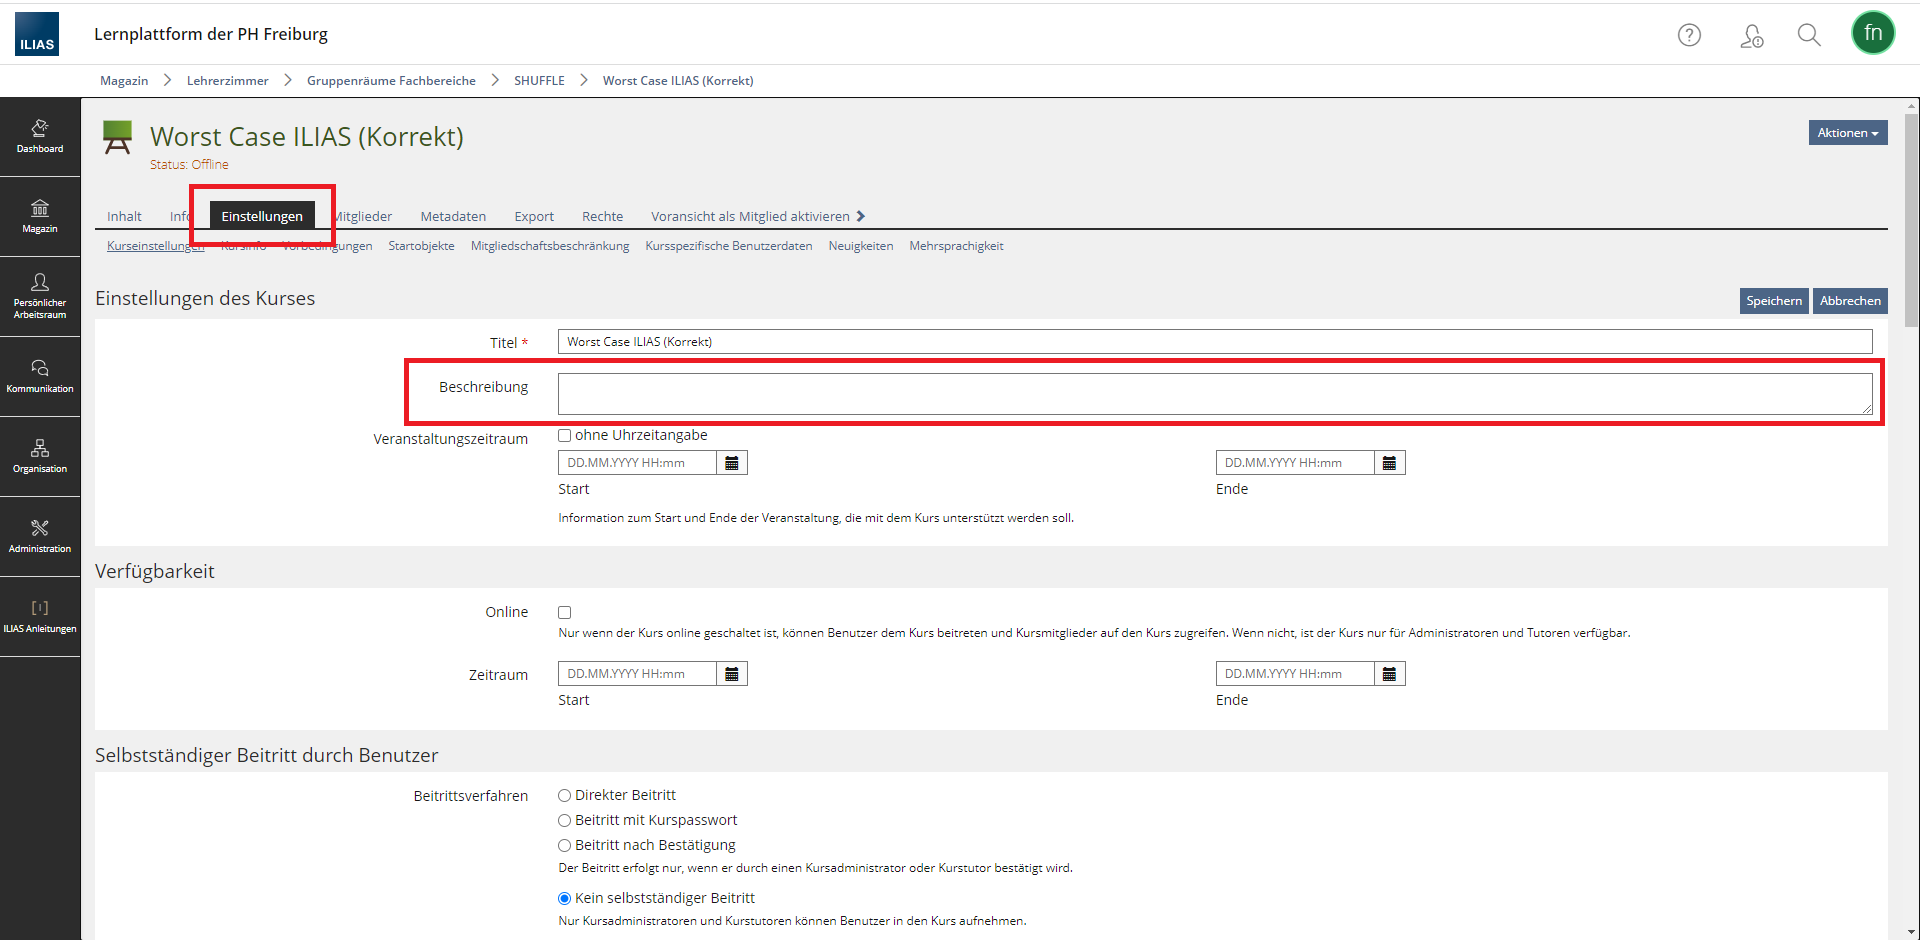Click the Speichern button

point(1773,301)
